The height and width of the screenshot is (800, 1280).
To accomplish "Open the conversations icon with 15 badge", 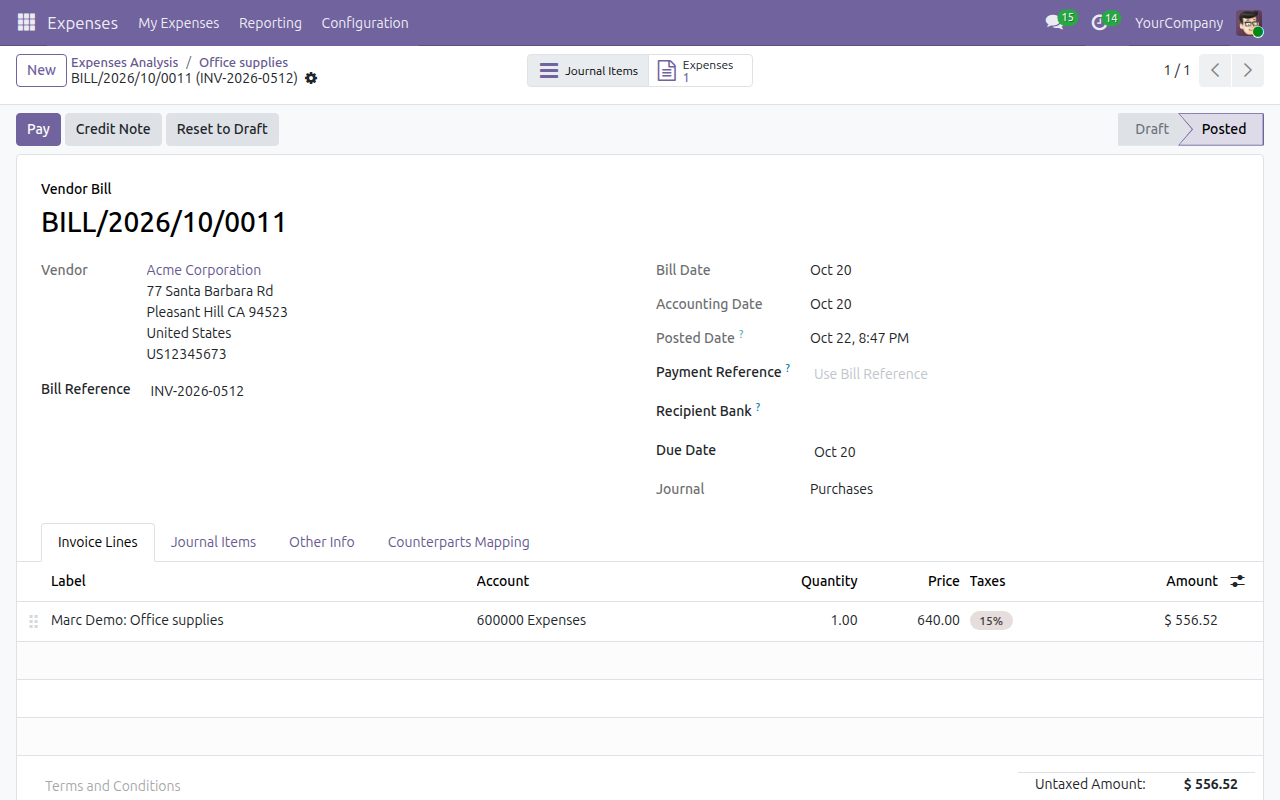I will click(1054, 22).
